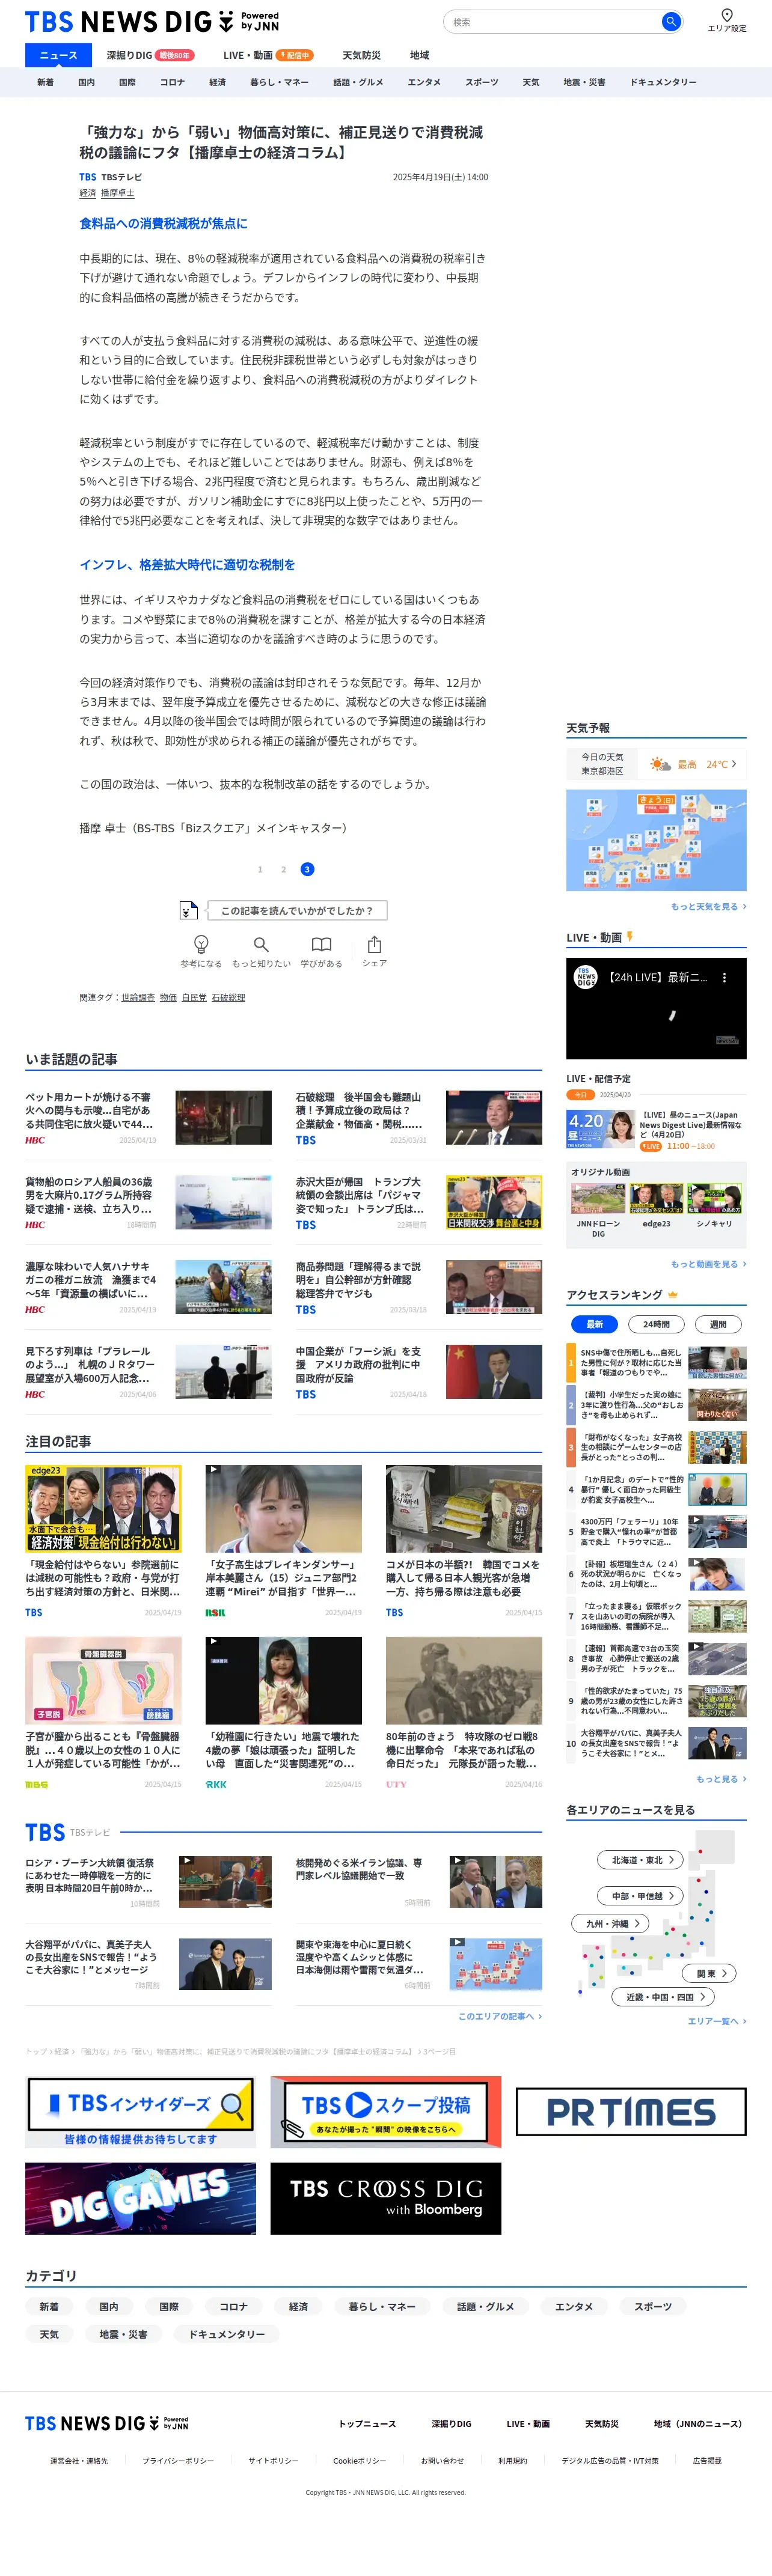Screen dimensions: 772x2576
Task: Click the 話題・グルメ chip under カテゴリ
Action: click(486, 2306)
